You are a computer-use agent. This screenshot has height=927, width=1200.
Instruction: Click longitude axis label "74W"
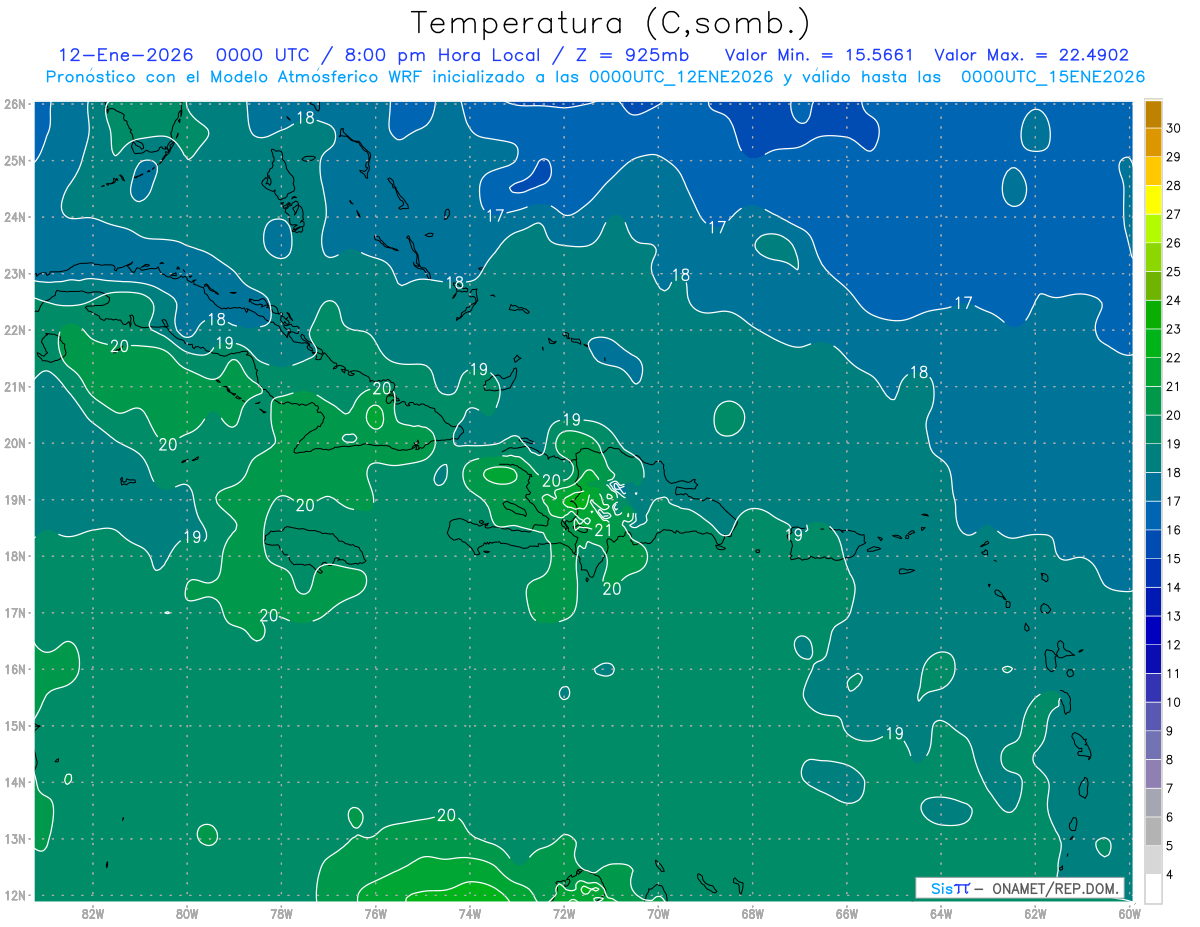(470, 912)
